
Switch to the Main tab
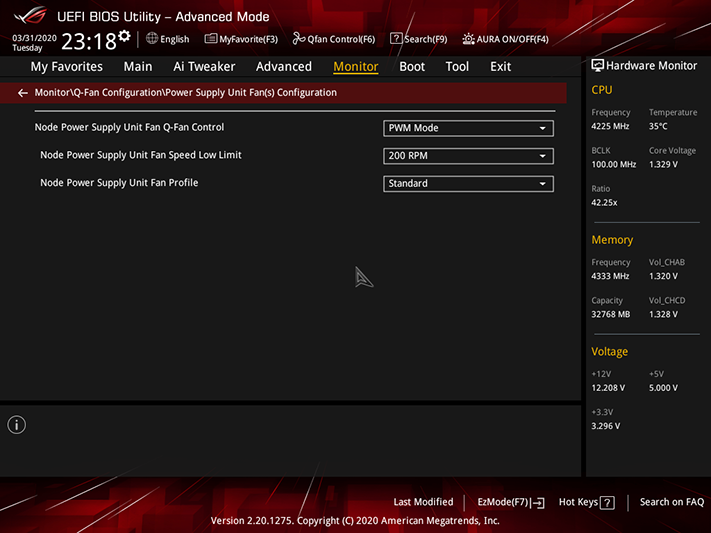tap(138, 67)
